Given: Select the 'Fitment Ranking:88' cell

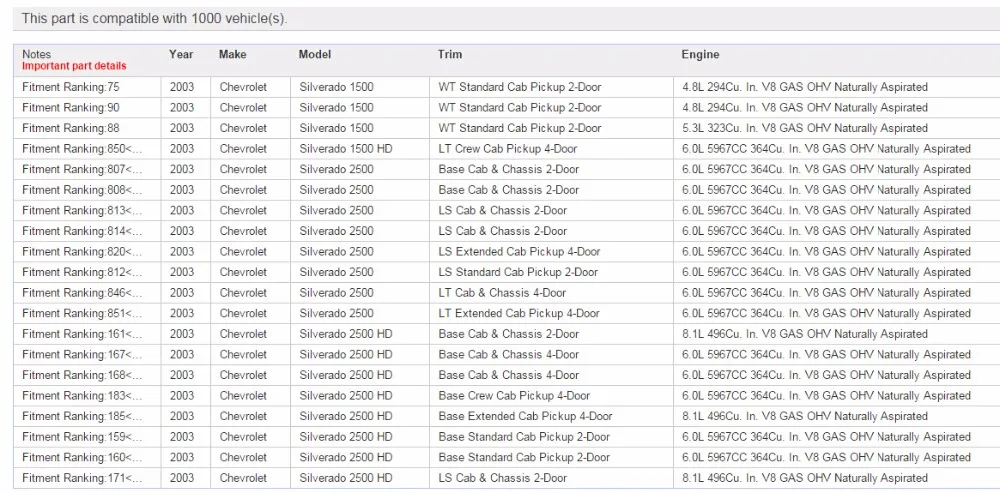Looking at the screenshot, I should point(87,128).
